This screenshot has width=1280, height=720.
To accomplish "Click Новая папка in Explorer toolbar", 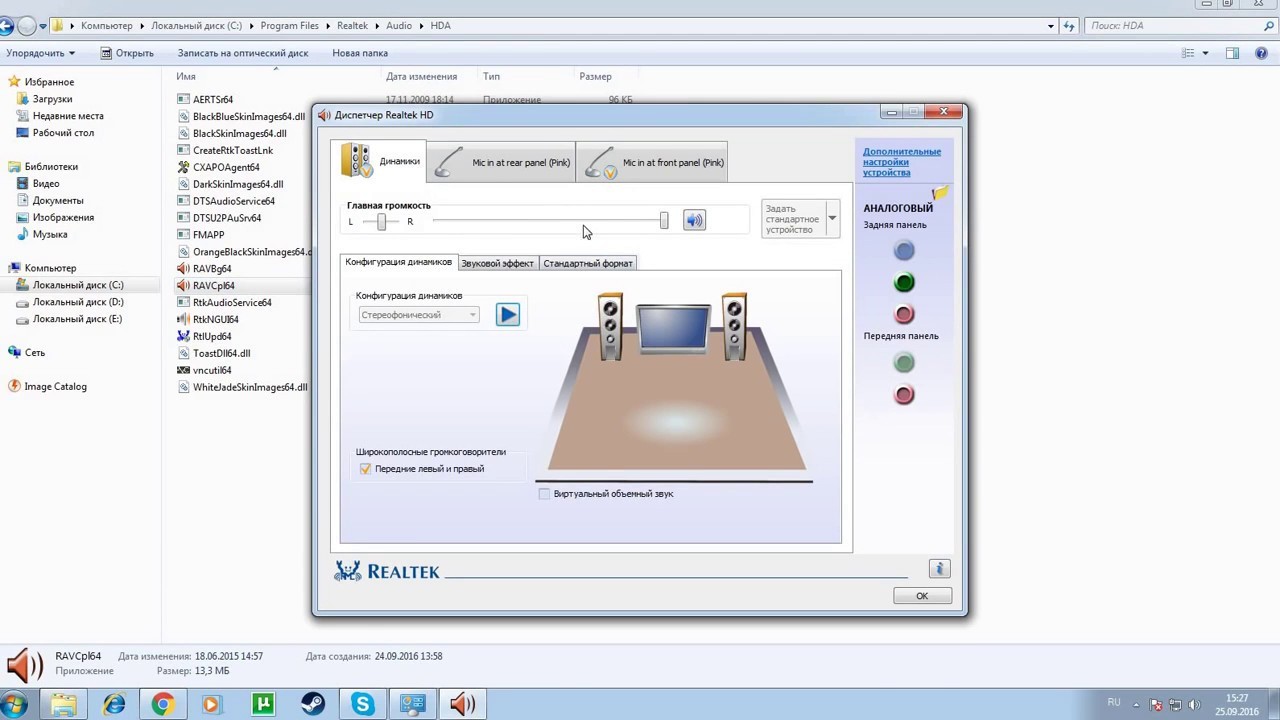I will (x=360, y=53).
